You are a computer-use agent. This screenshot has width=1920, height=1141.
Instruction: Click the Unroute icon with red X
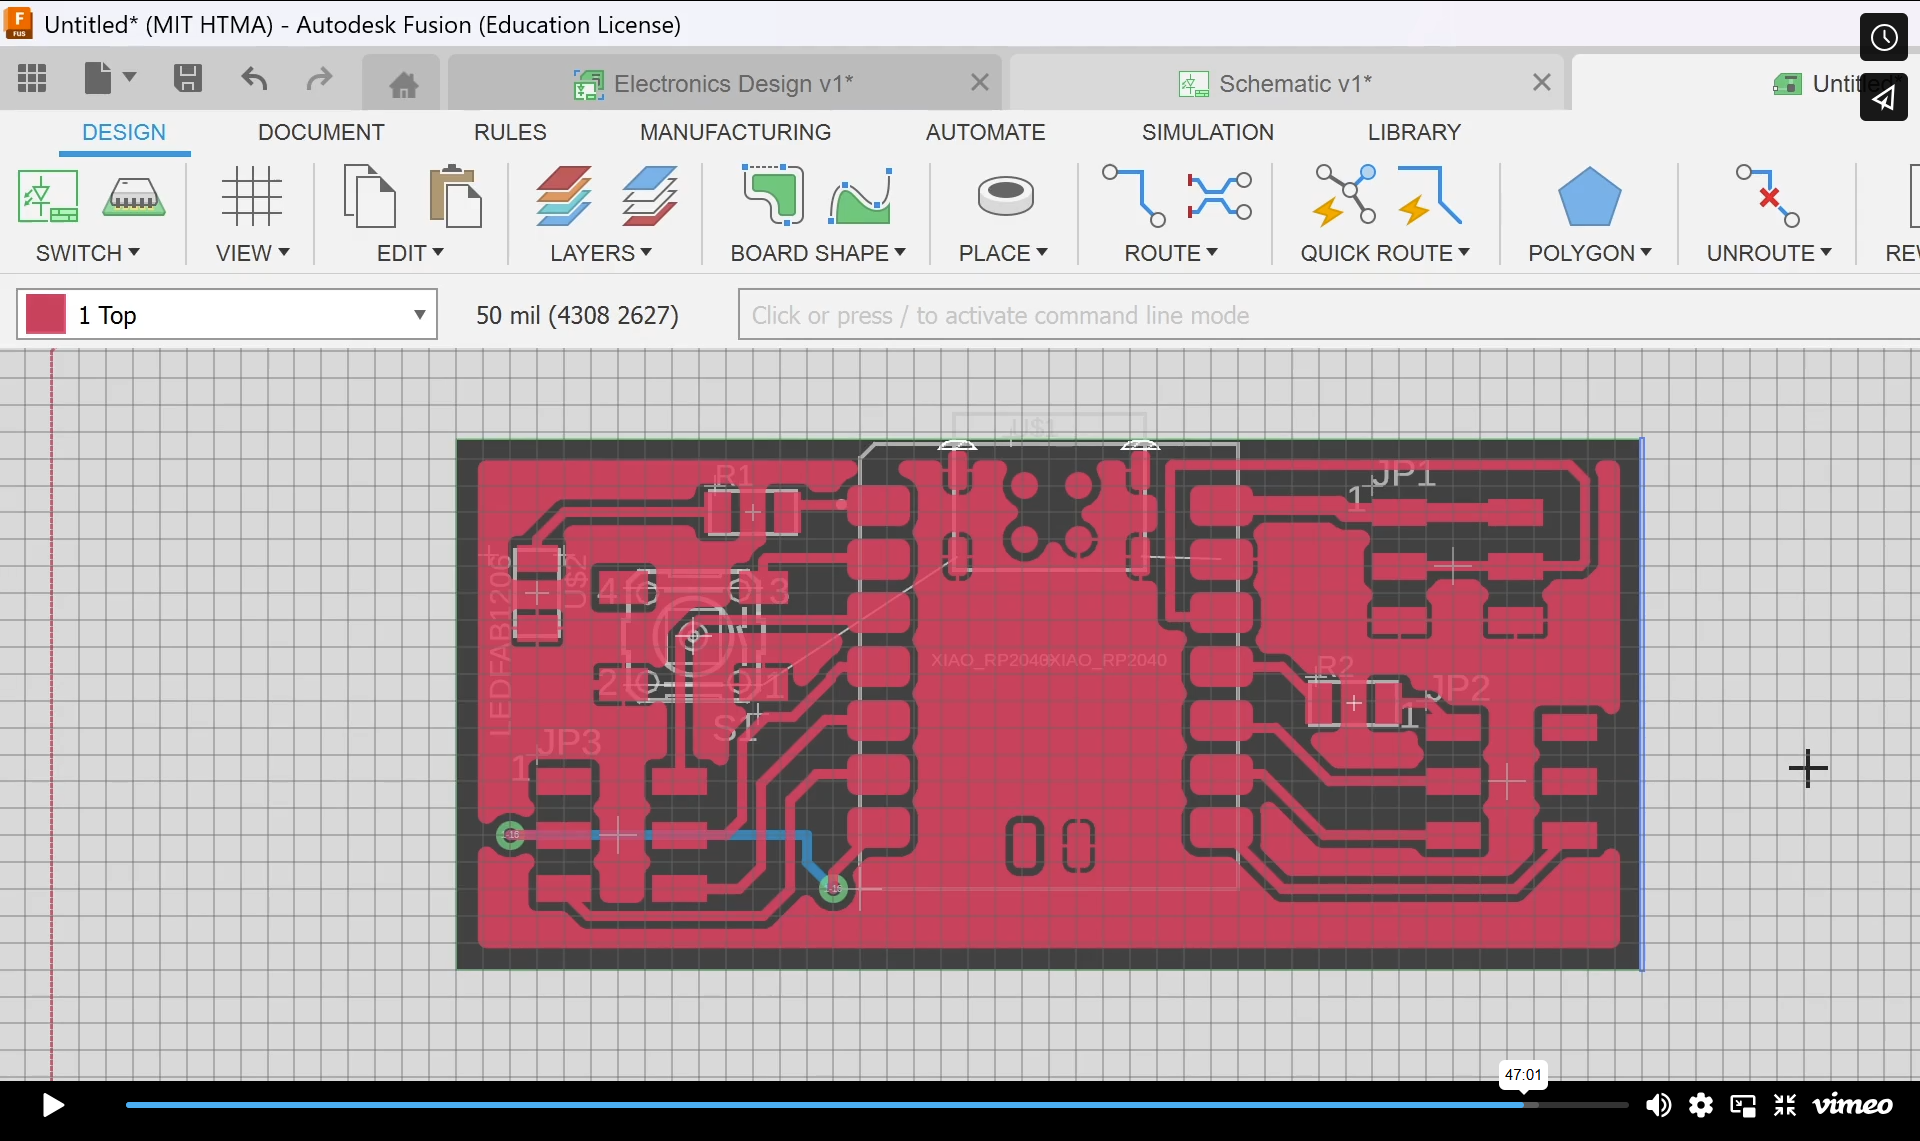click(1768, 196)
